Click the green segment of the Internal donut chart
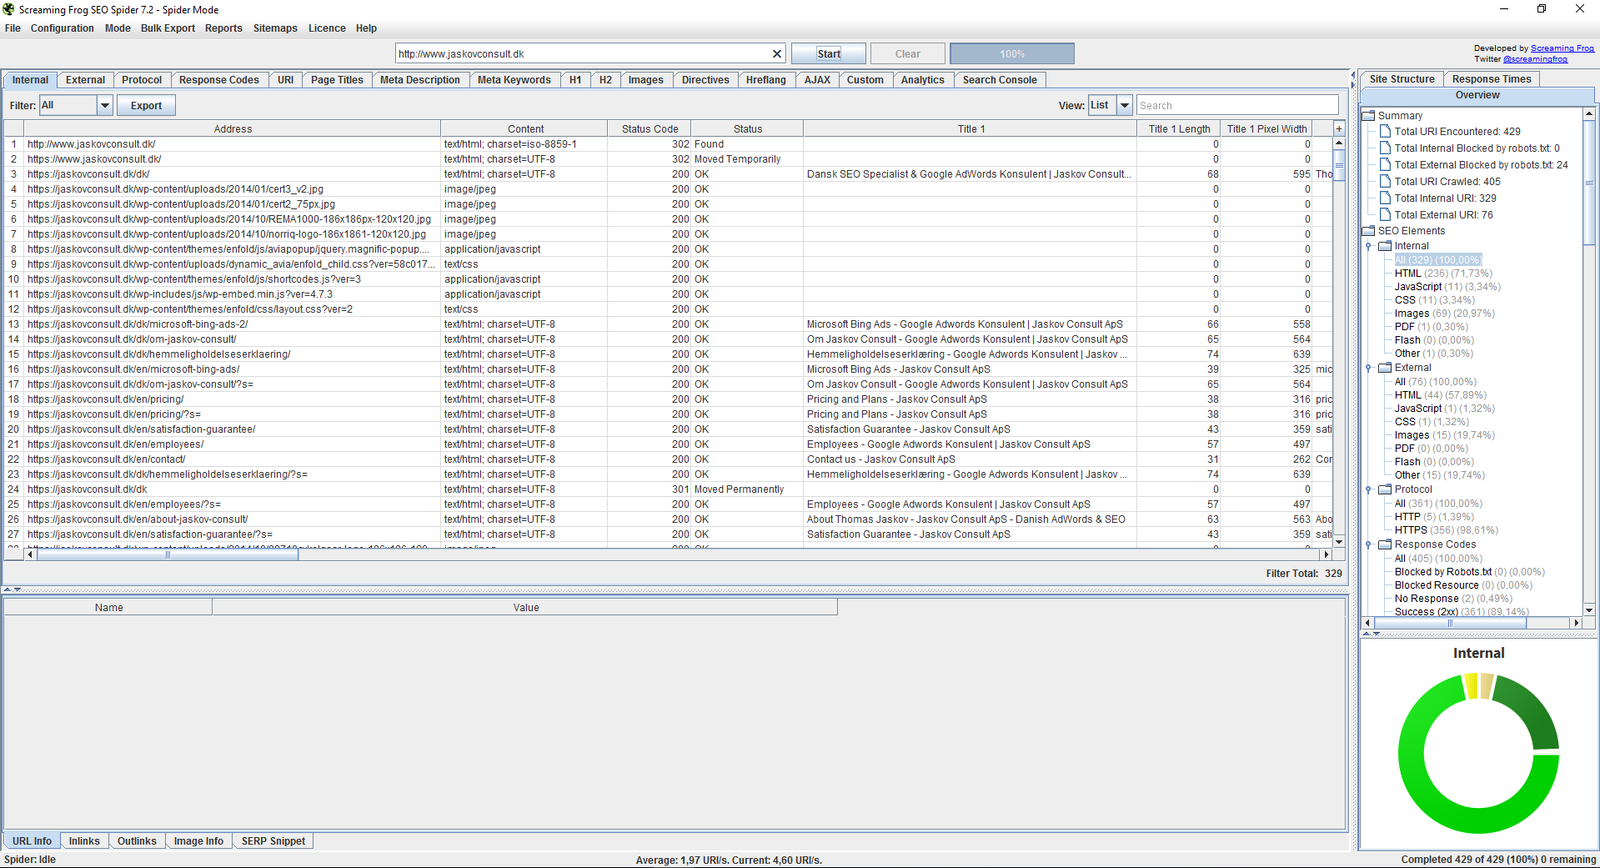The image size is (1600, 868). point(1430,810)
